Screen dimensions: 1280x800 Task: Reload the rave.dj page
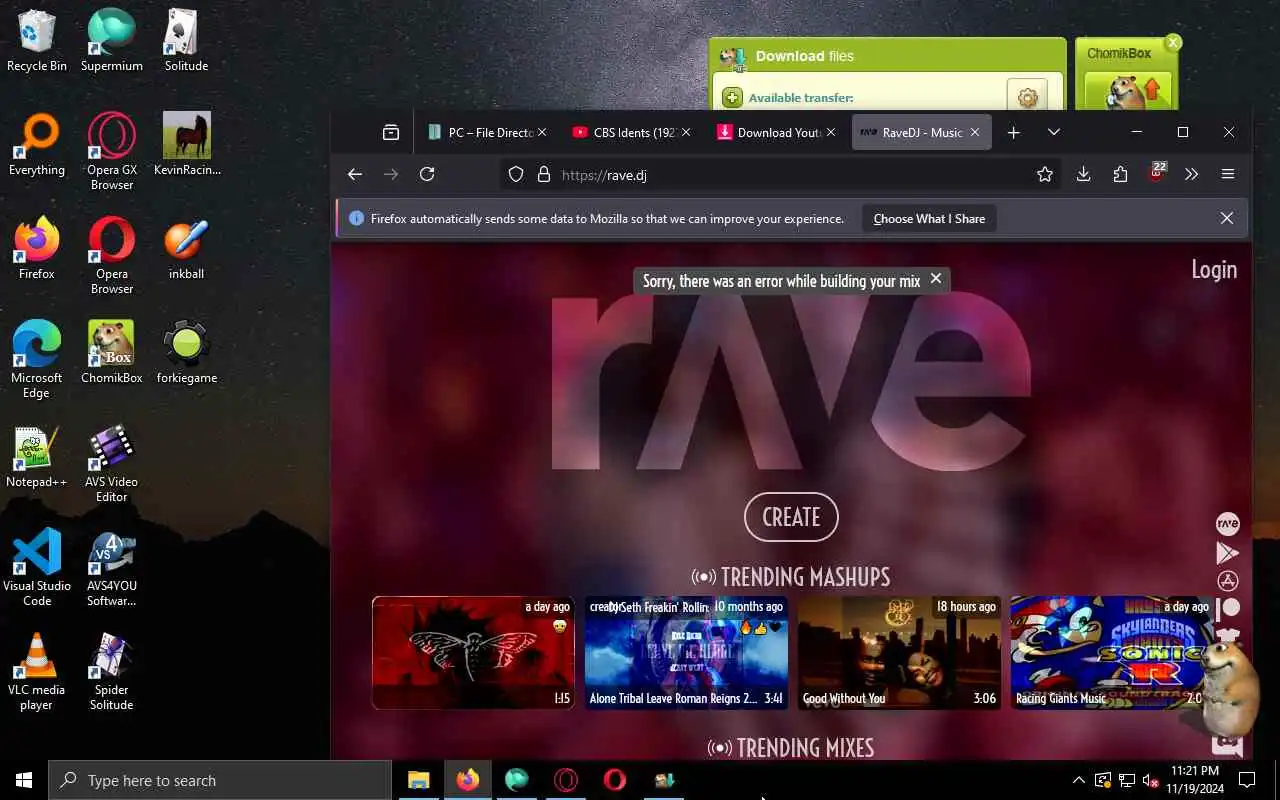427,174
